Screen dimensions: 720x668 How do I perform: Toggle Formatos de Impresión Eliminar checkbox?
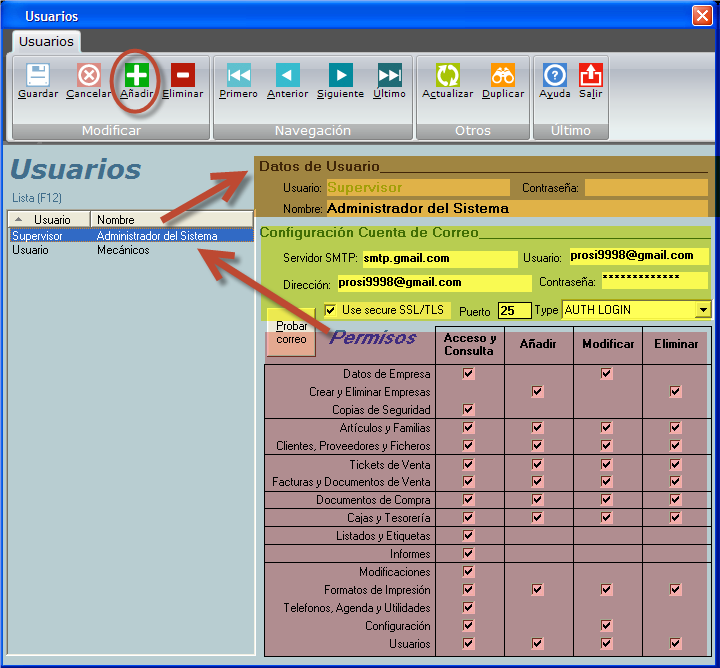coord(675,589)
